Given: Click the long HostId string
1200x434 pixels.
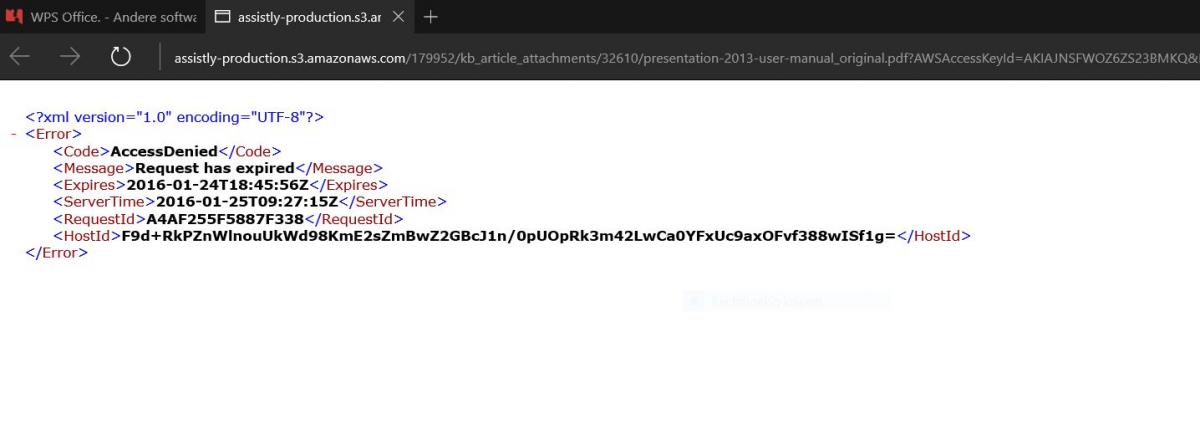Looking at the screenshot, I should click(x=509, y=236).
